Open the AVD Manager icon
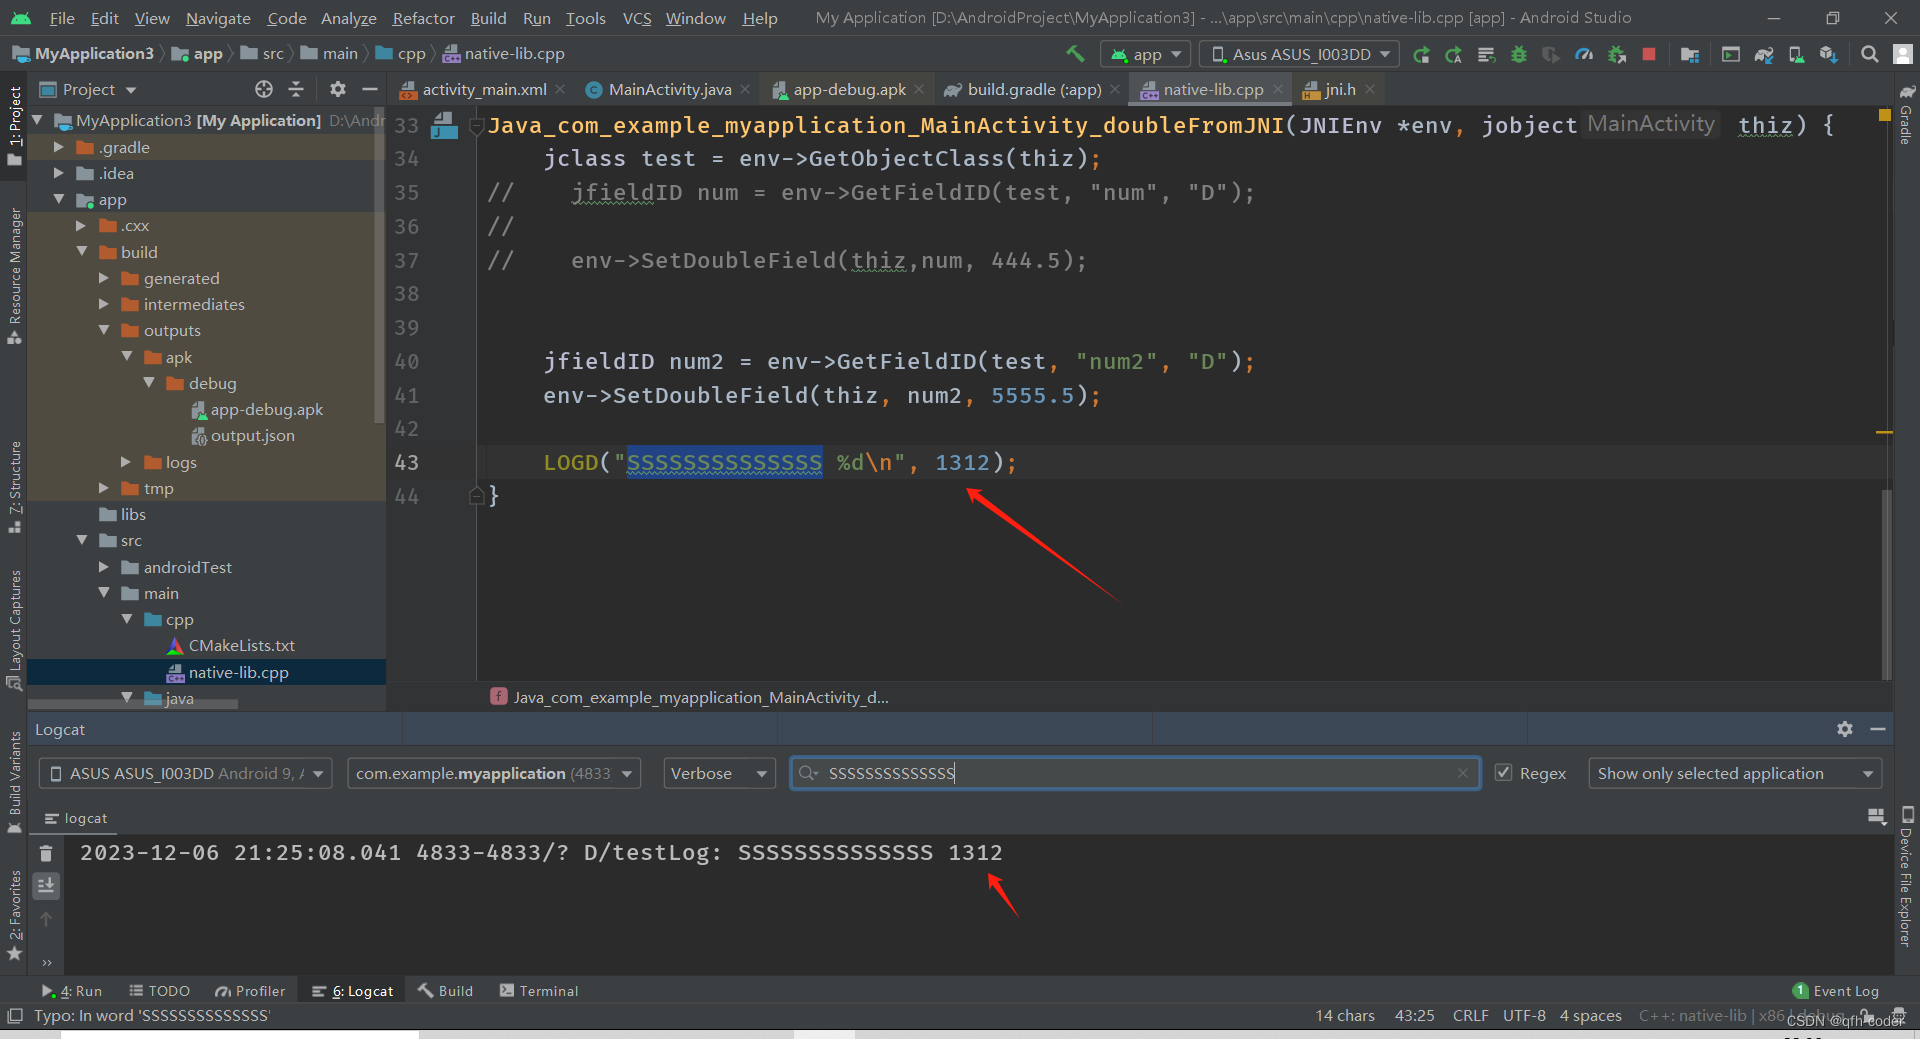This screenshot has height=1039, width=1920. (1796, 54)
